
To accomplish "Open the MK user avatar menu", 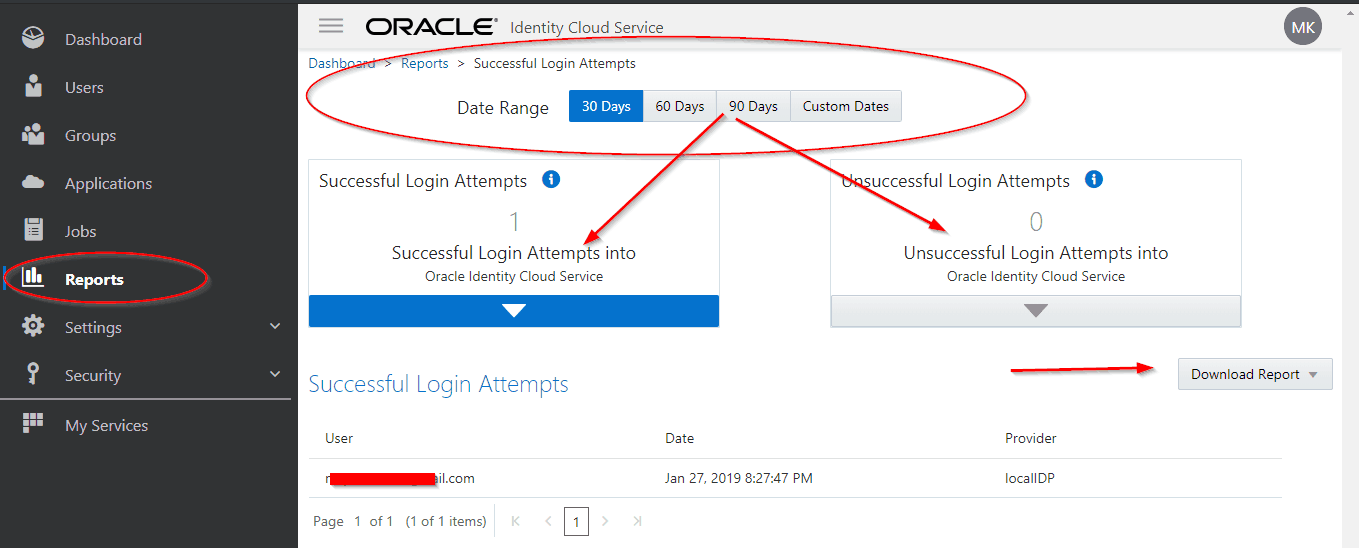I will (x=1302, y=27).
